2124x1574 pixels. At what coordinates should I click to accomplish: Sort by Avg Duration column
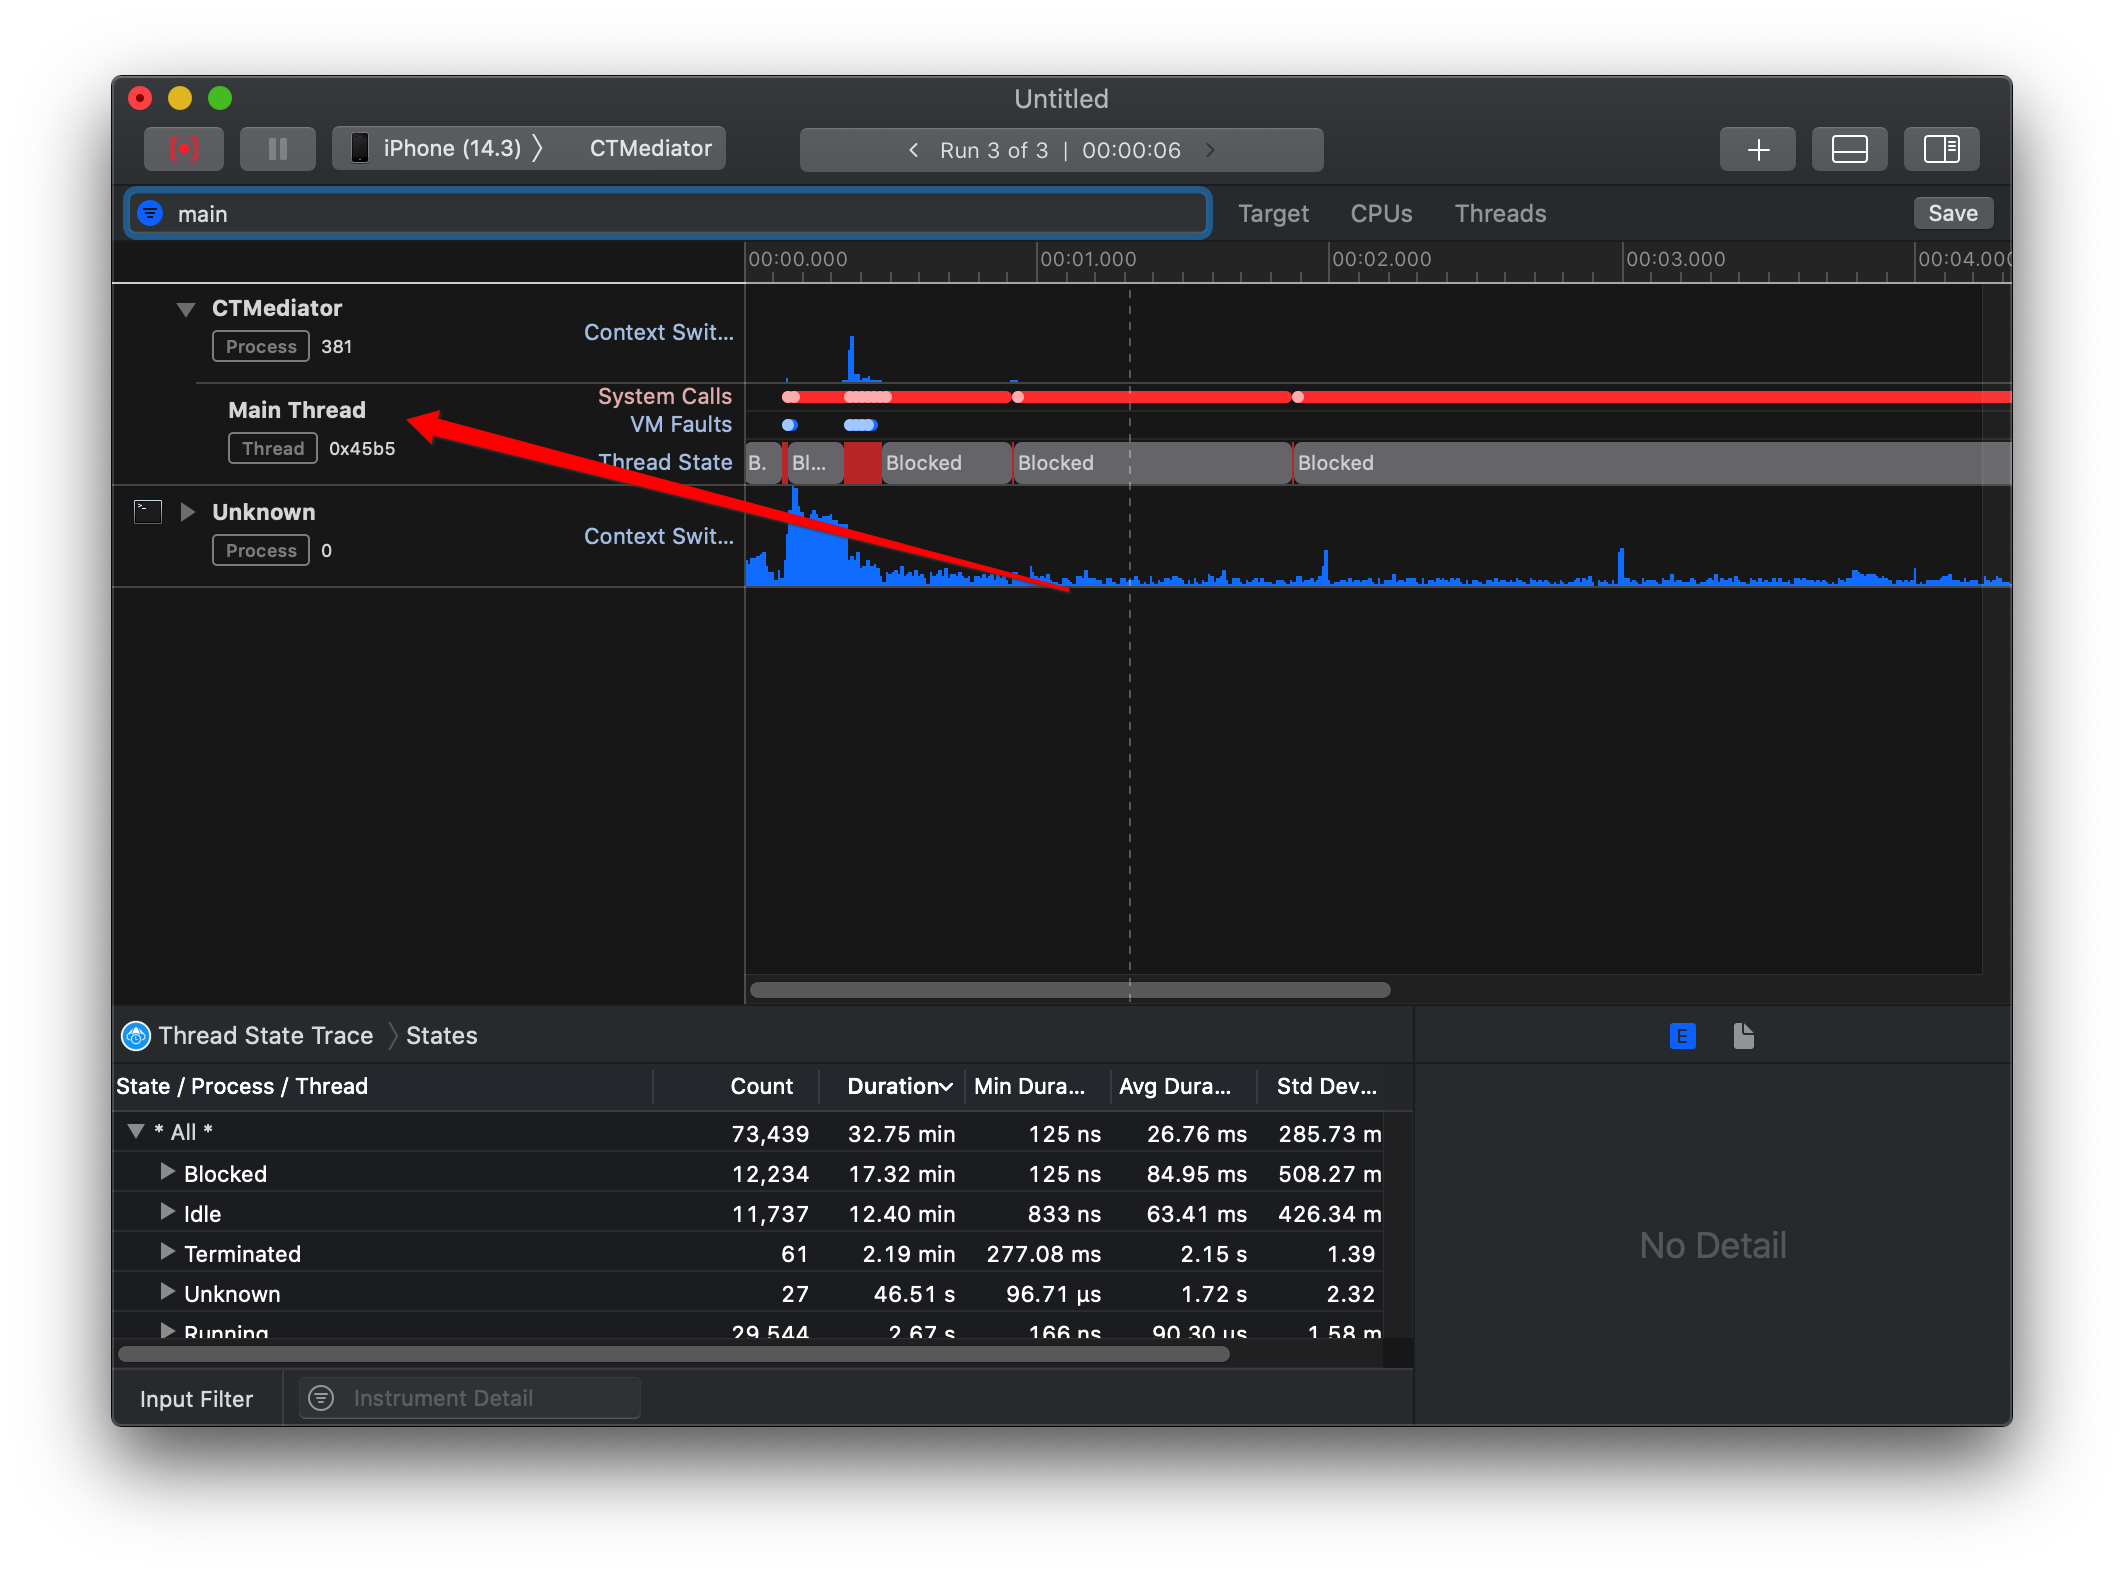(x=1175, y=1087)
